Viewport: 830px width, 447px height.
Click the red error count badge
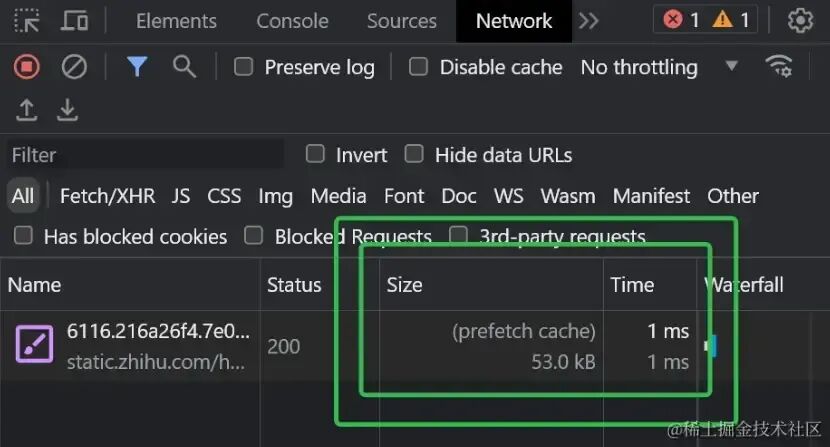682,20
